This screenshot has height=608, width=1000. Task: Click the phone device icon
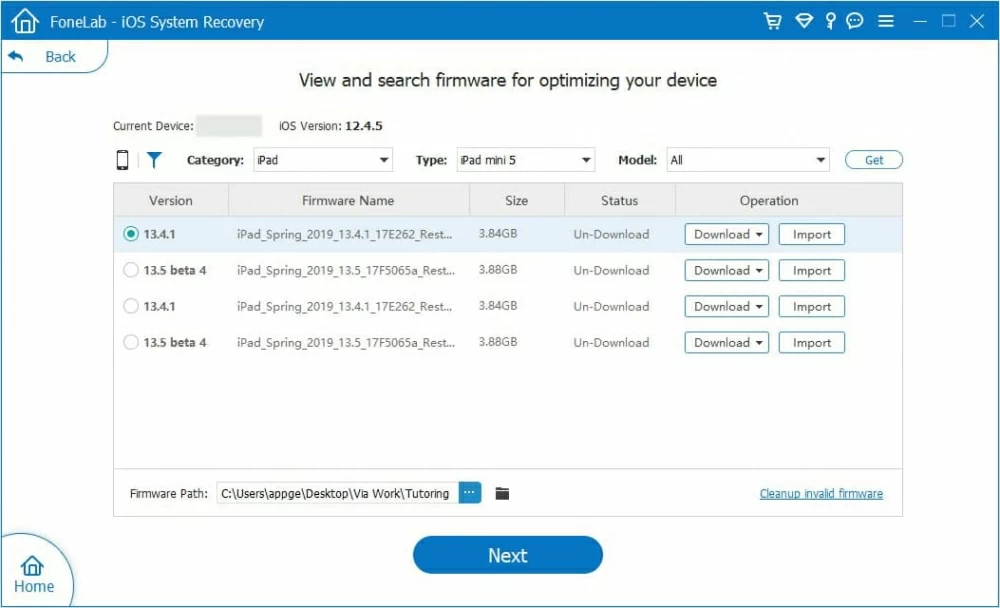point(123,160)
